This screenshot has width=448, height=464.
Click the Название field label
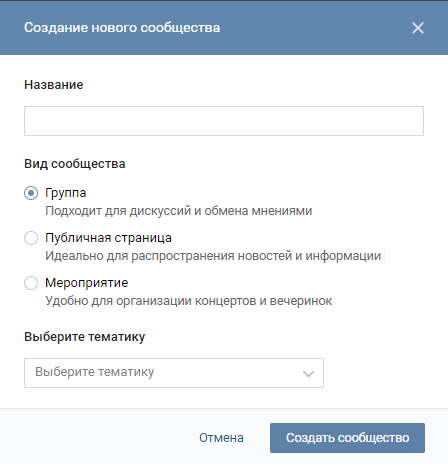pyautogui.click(x=54, y=85)
